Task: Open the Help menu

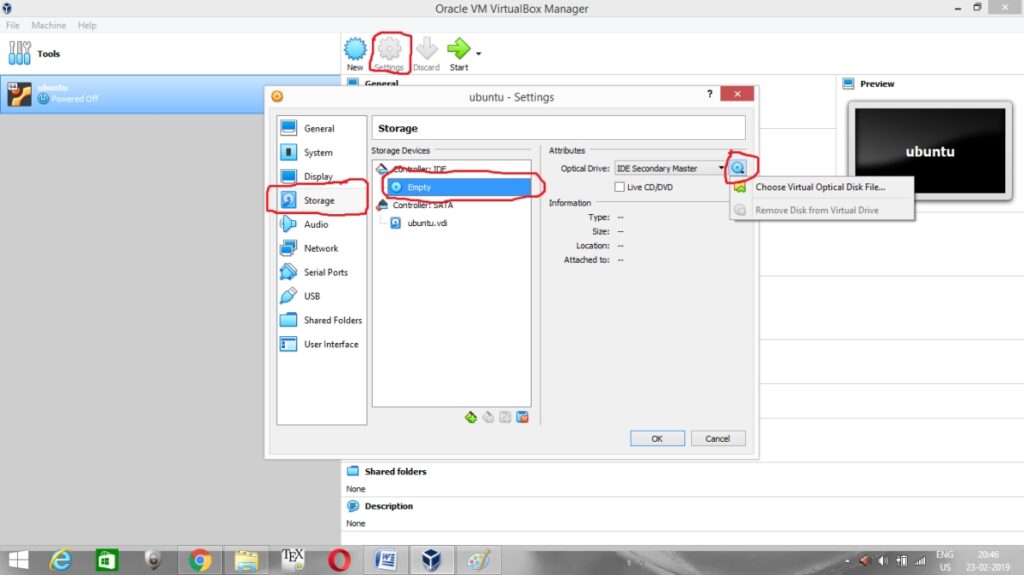Action: [x=87, y=25]
